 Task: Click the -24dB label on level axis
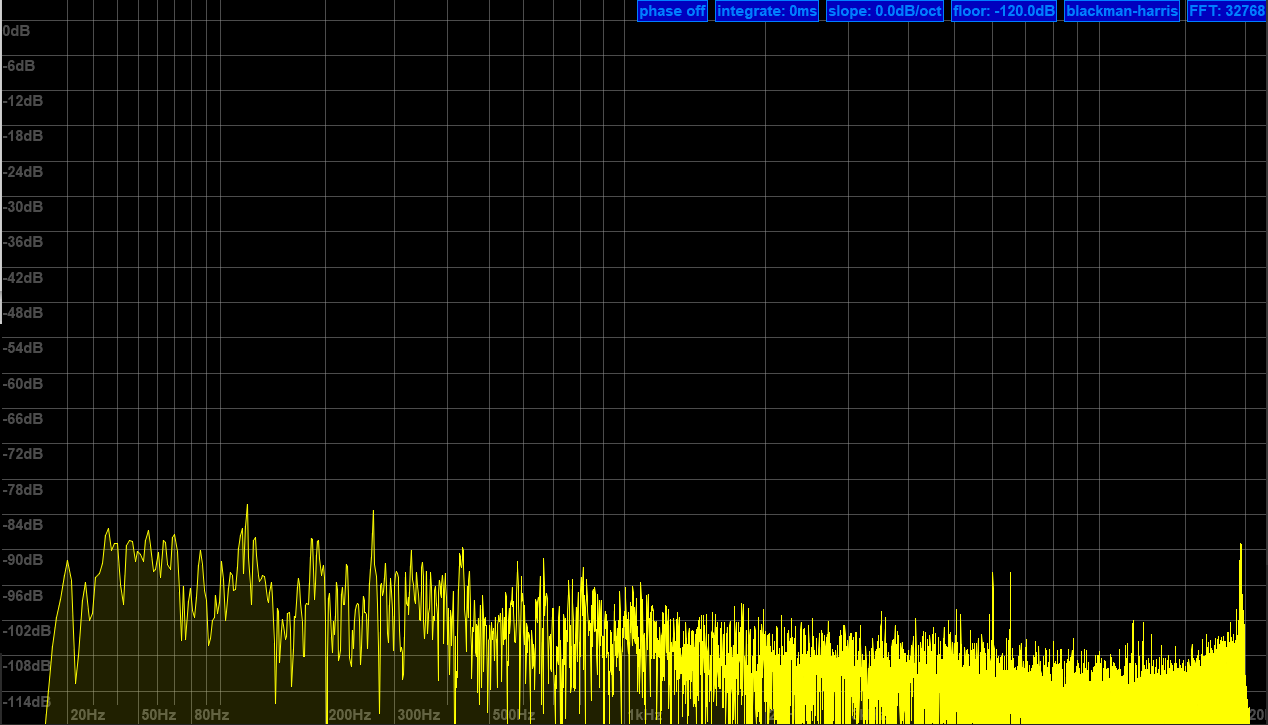[23, 172]
